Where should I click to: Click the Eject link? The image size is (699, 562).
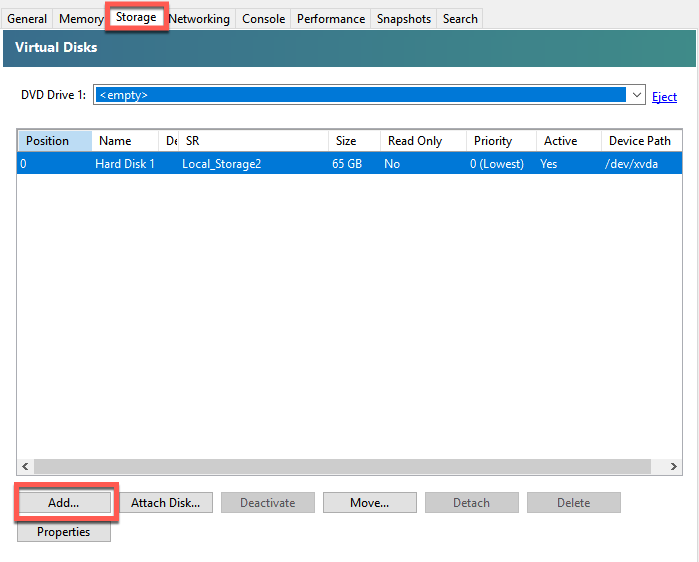[664, 97]
